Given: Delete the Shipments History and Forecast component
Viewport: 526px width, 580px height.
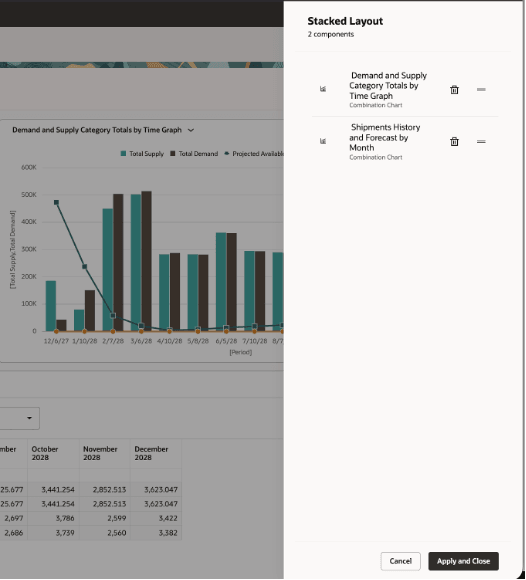Looking at the screenshot, I should pos(454,141).
